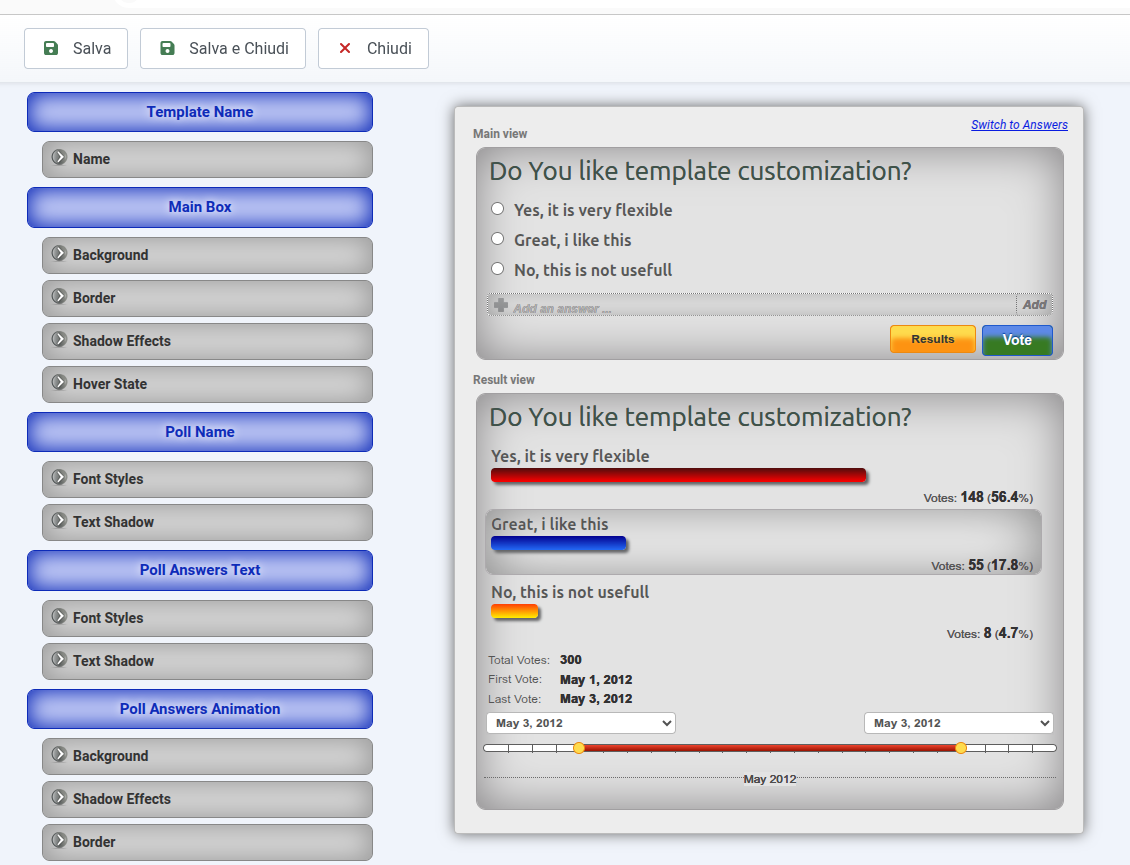
Task: Click arrow icon beside Main Box Background
Action: [59, 254]
